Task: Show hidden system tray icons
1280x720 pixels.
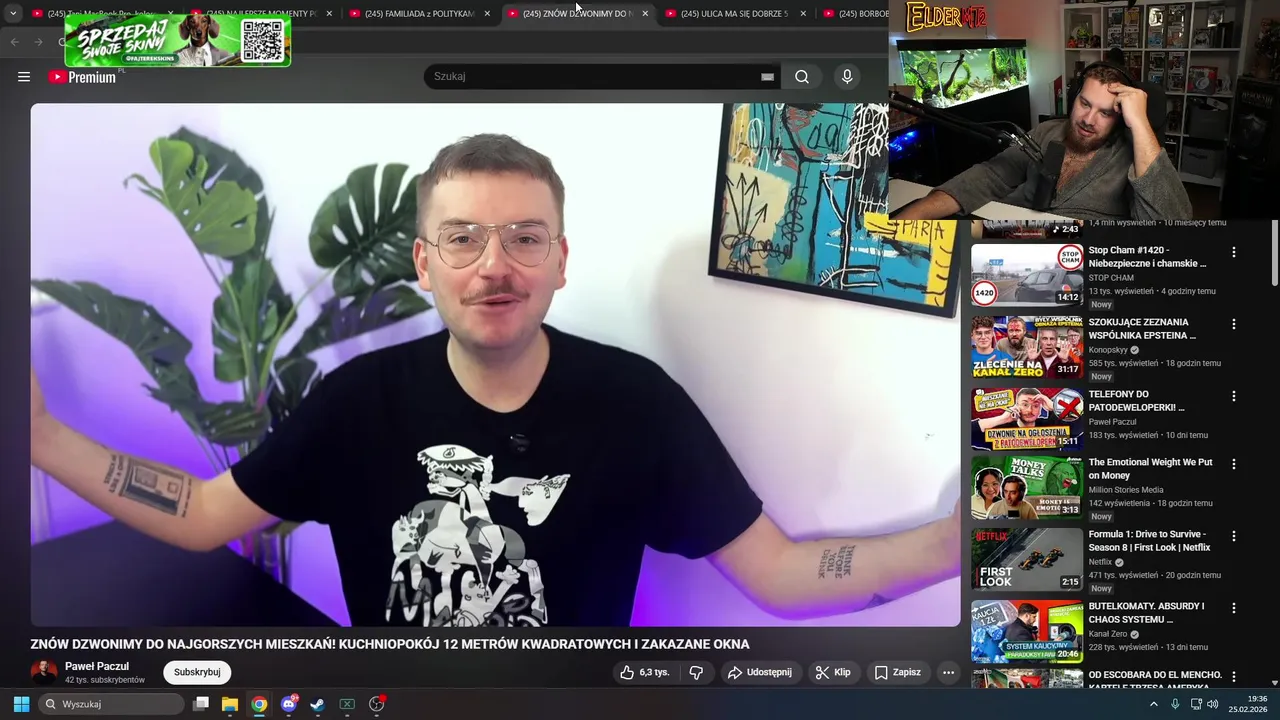Action: click(1153, 704)
